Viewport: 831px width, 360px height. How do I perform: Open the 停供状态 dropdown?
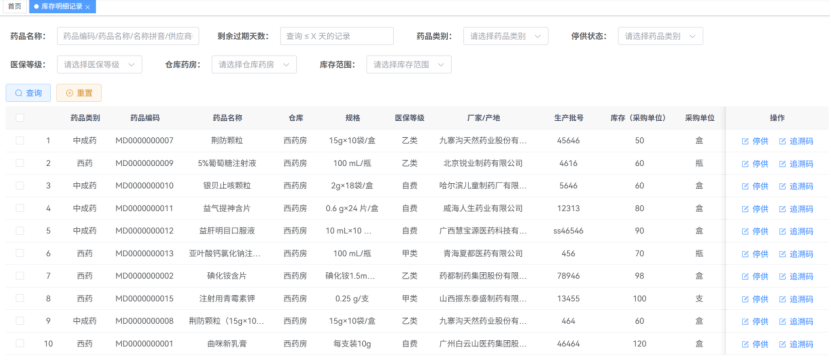click(660, 36)
